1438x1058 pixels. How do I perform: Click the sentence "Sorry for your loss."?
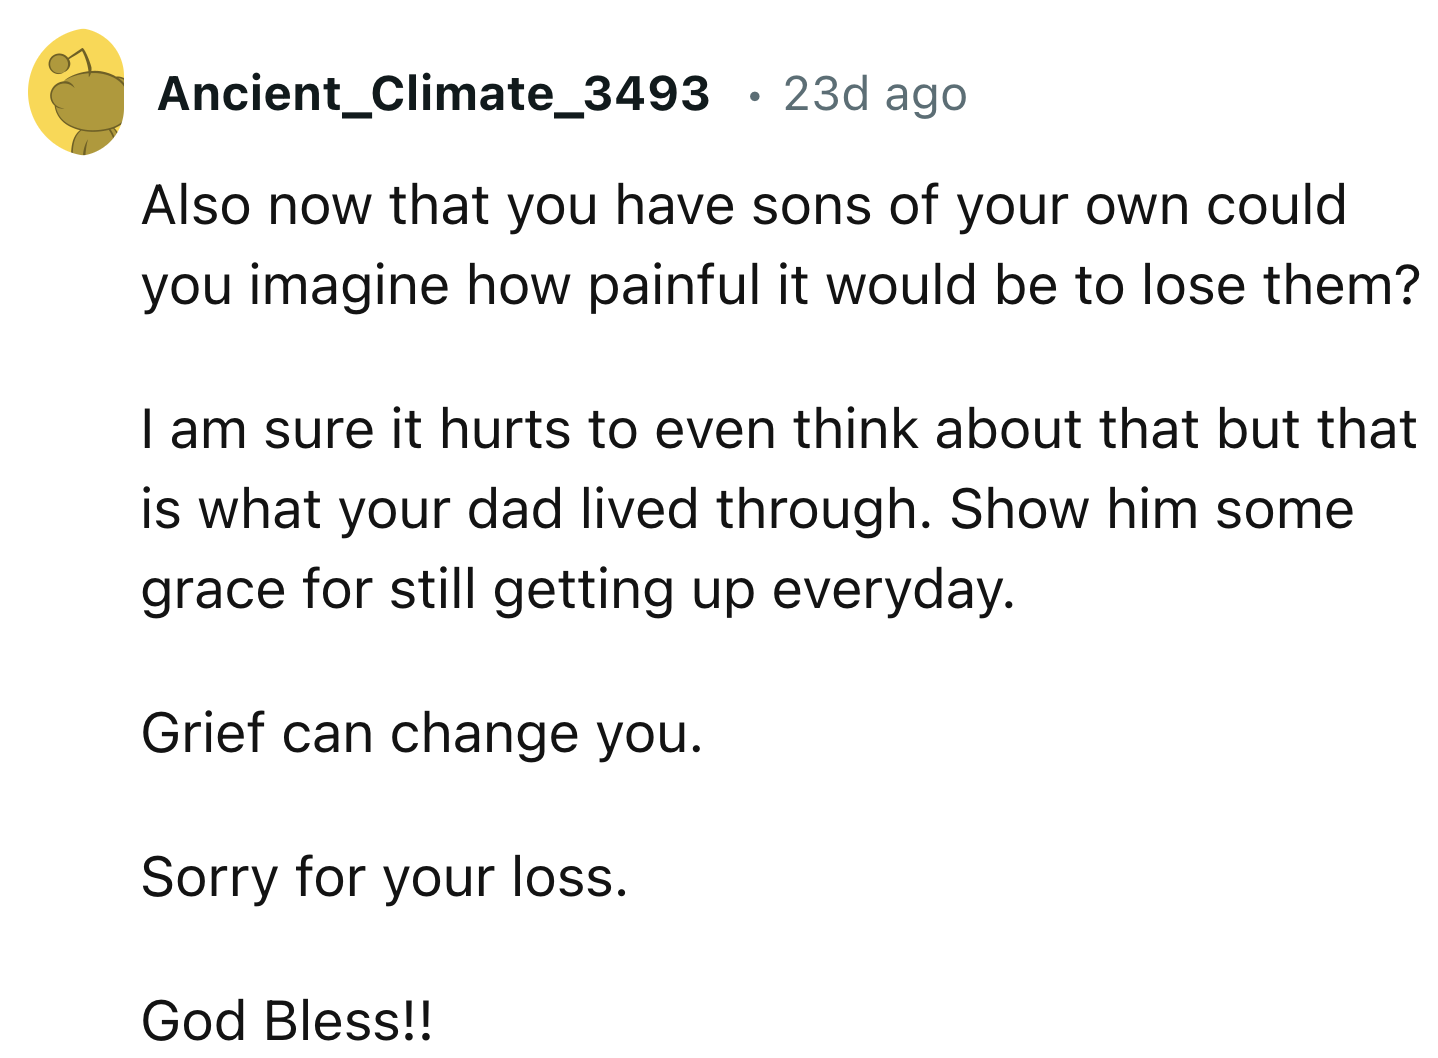(384, 878)
